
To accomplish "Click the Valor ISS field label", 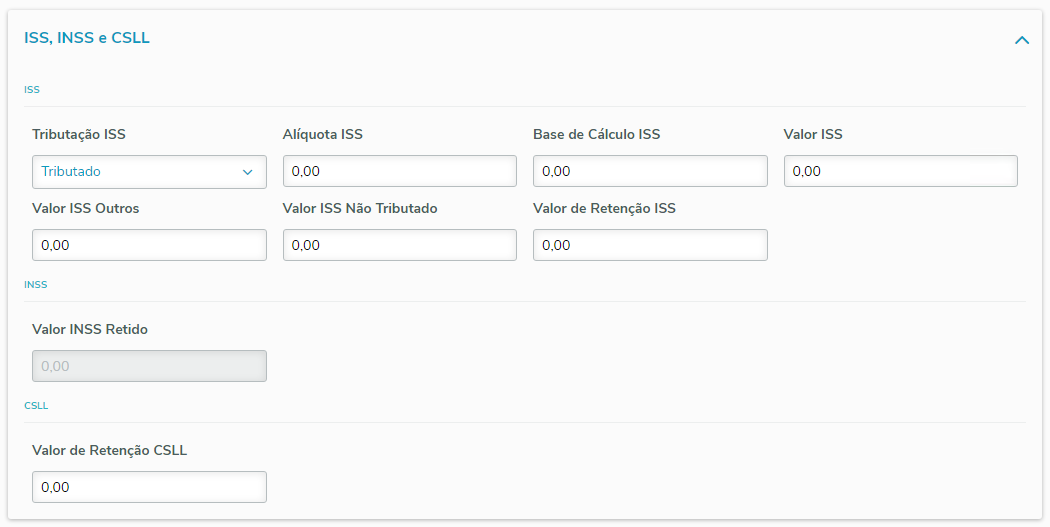I will pyautogui.click(x=813, y=135).
